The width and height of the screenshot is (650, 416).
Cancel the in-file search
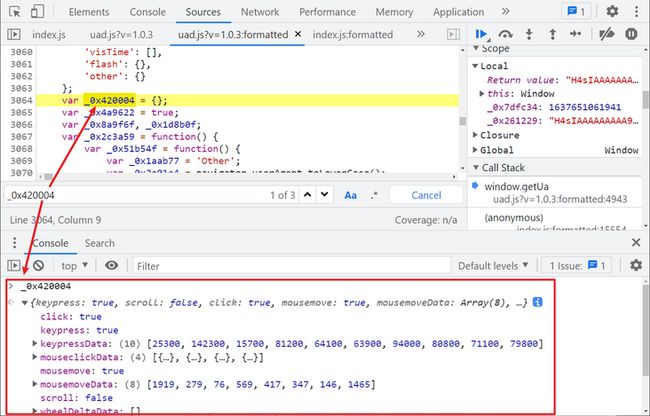point(426,195)
